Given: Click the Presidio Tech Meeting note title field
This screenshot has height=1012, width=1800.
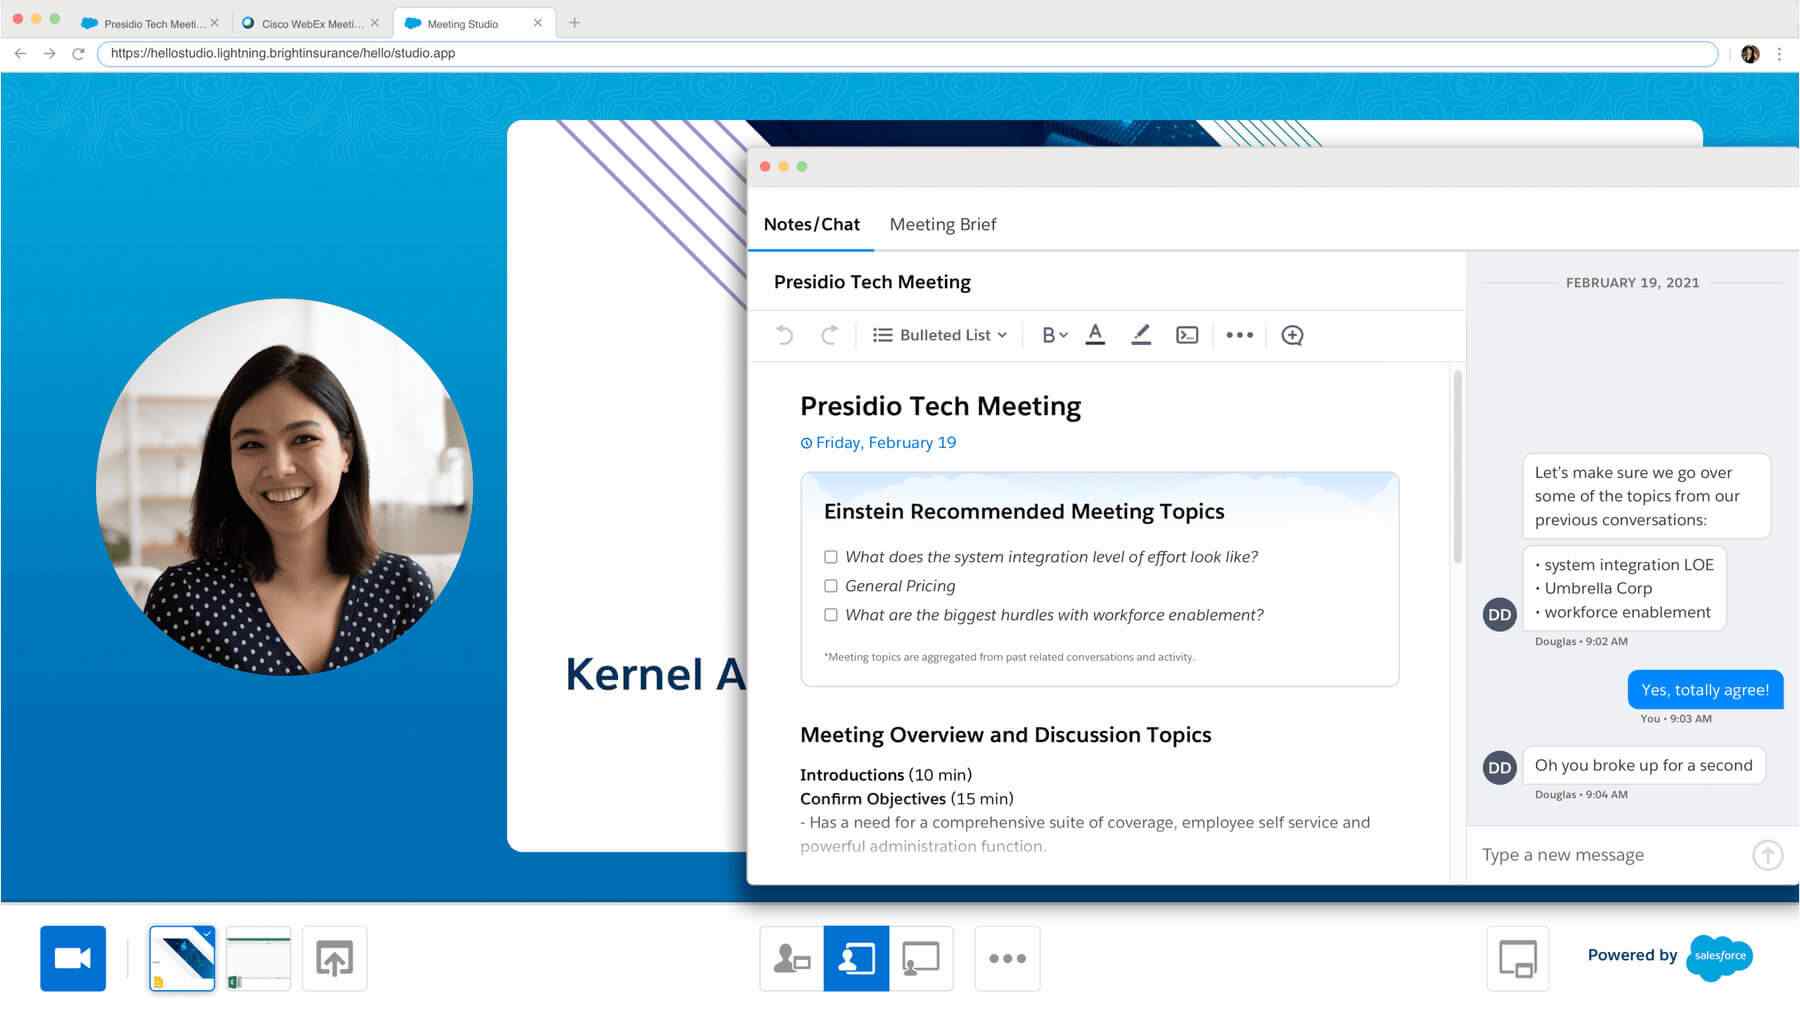Looking at the screenshot, I should (x=872, y=282).
